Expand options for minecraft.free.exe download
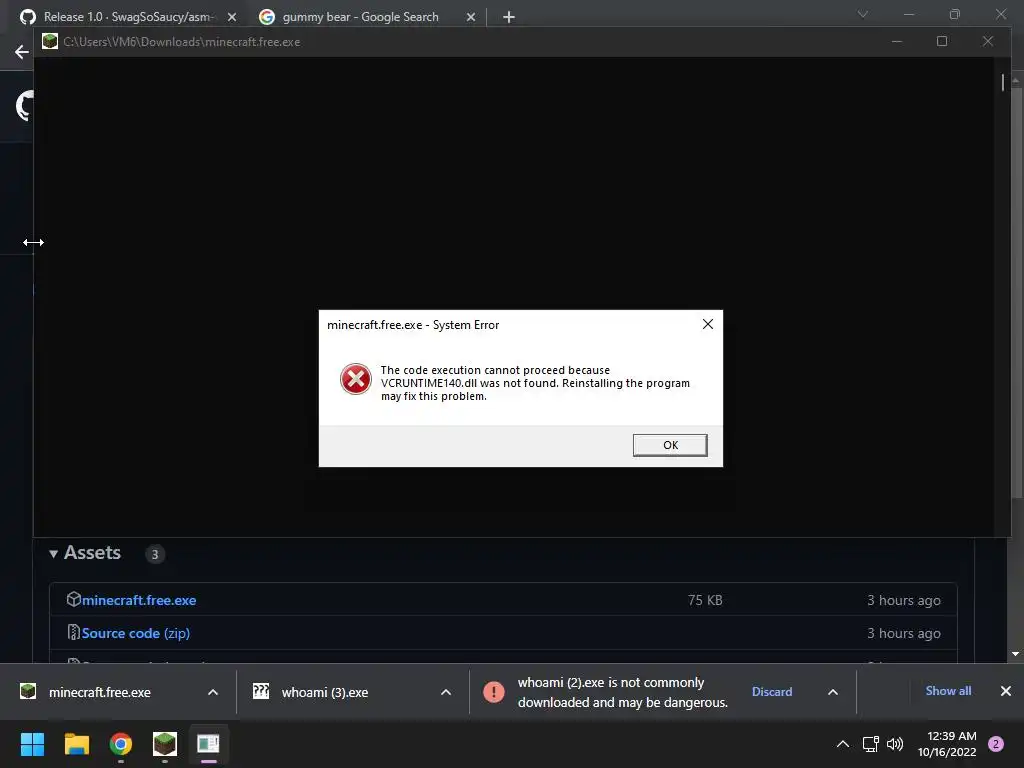Image resolution: width=1024 pixels, height=768 pixels. pos(213,692)
